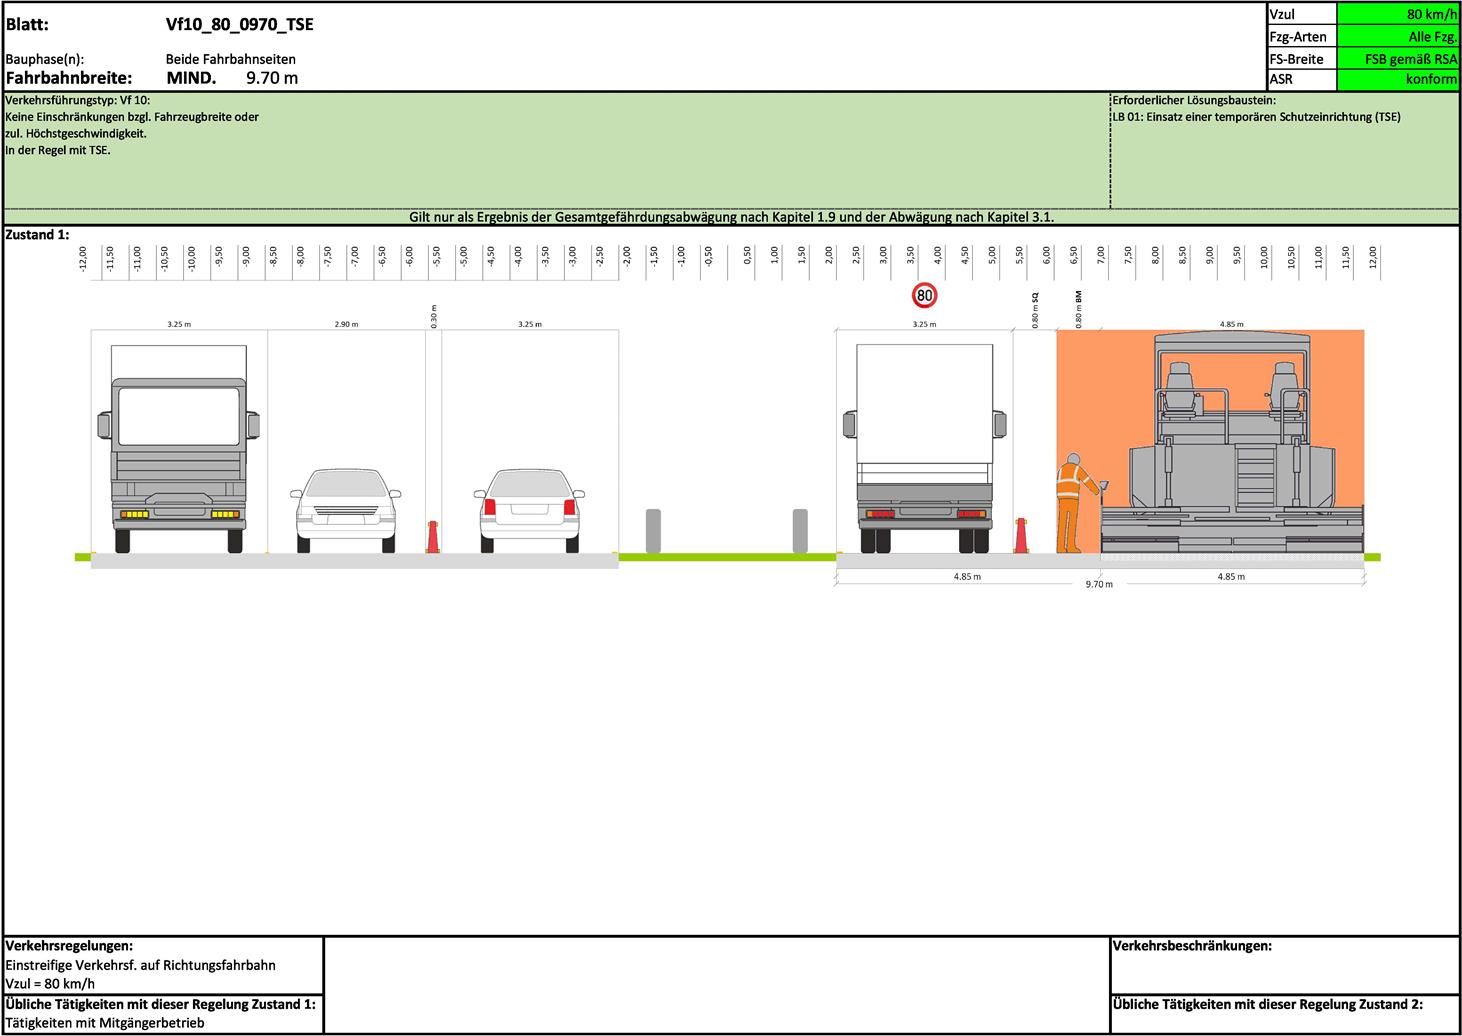
Task: Select the left grey bollard in the median
Action: [653, 530]
